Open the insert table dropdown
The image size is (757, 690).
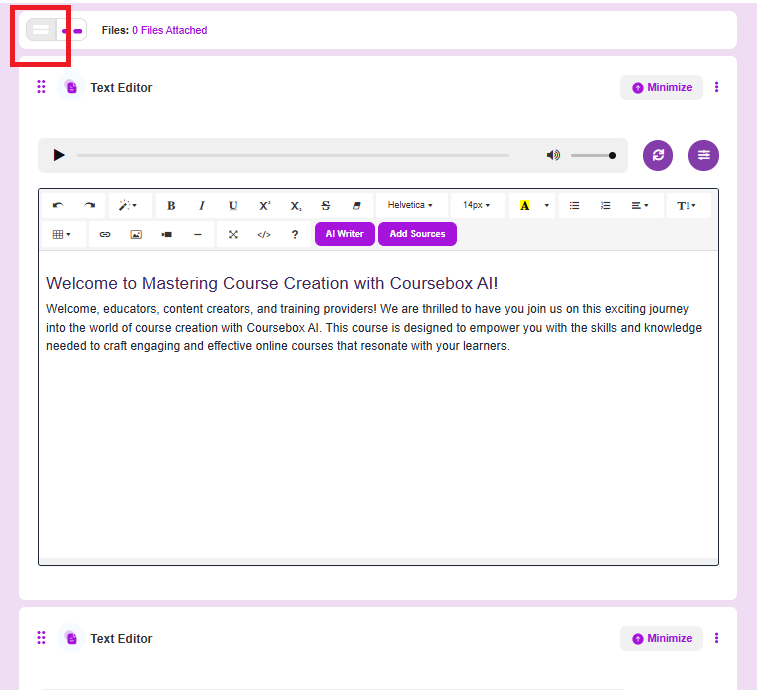[62, 234]
